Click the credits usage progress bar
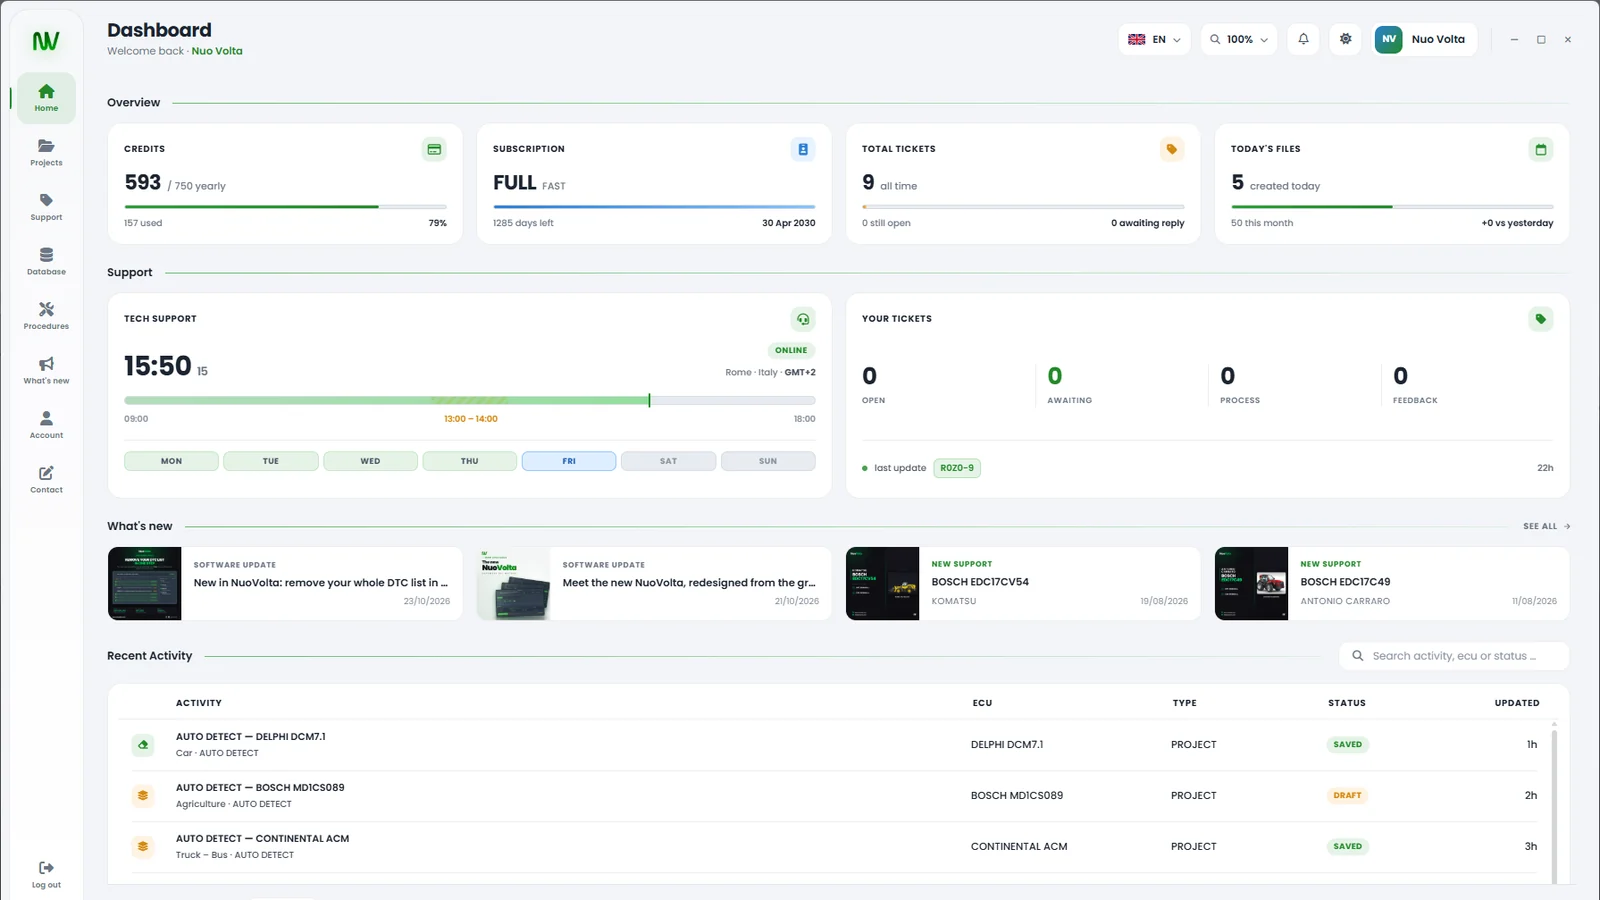 pos(285,207)
